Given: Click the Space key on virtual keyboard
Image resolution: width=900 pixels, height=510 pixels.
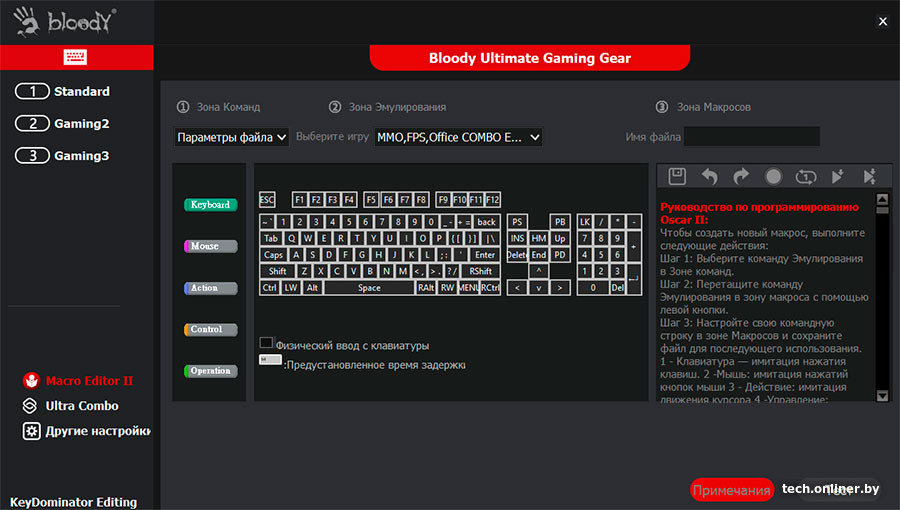Looking at the screenshot, I should point(369,288).
